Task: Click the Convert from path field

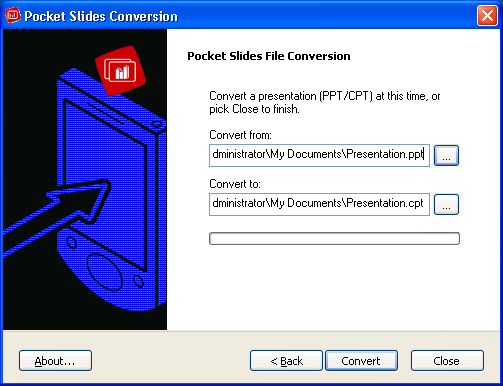Action: point(319,155)
